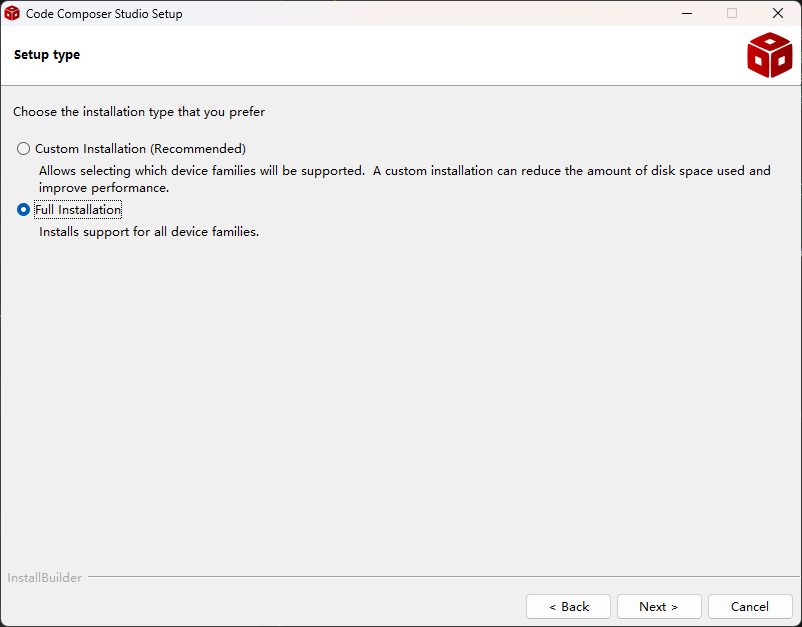Click the 'Custom Installation (Recommended)' label
The width and height of the screenshot is (802, 627).
141,149
